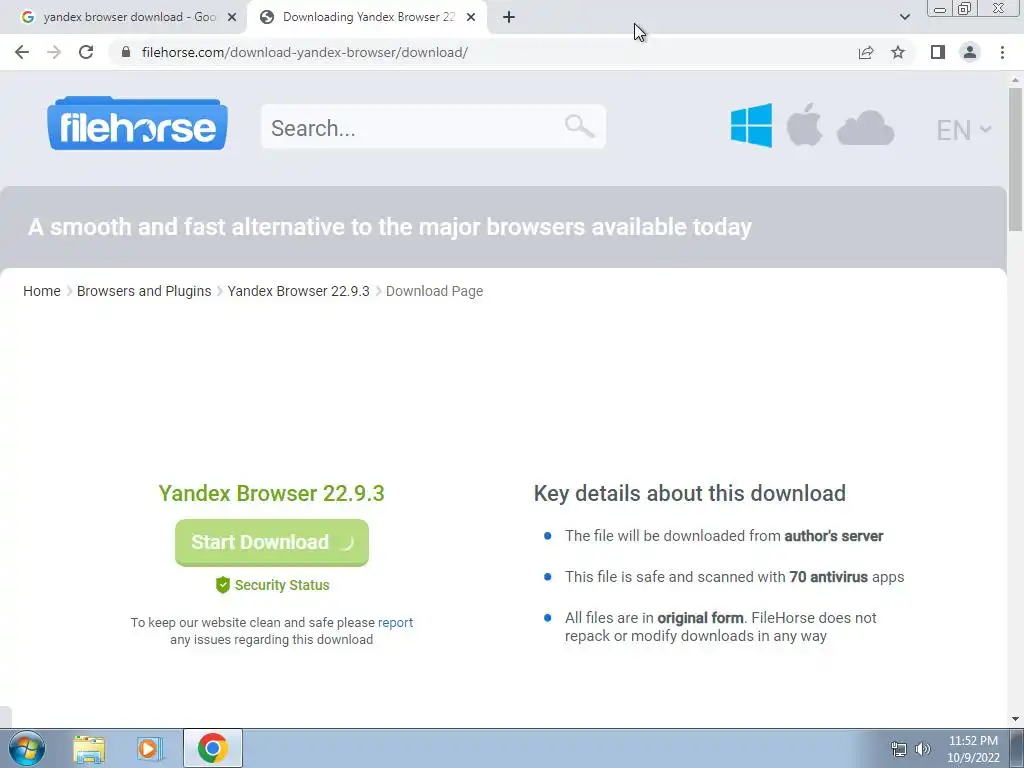Select the Apple Mac platform icon
The width and height of the screenshot is (1024, 768).
point(804,124)
